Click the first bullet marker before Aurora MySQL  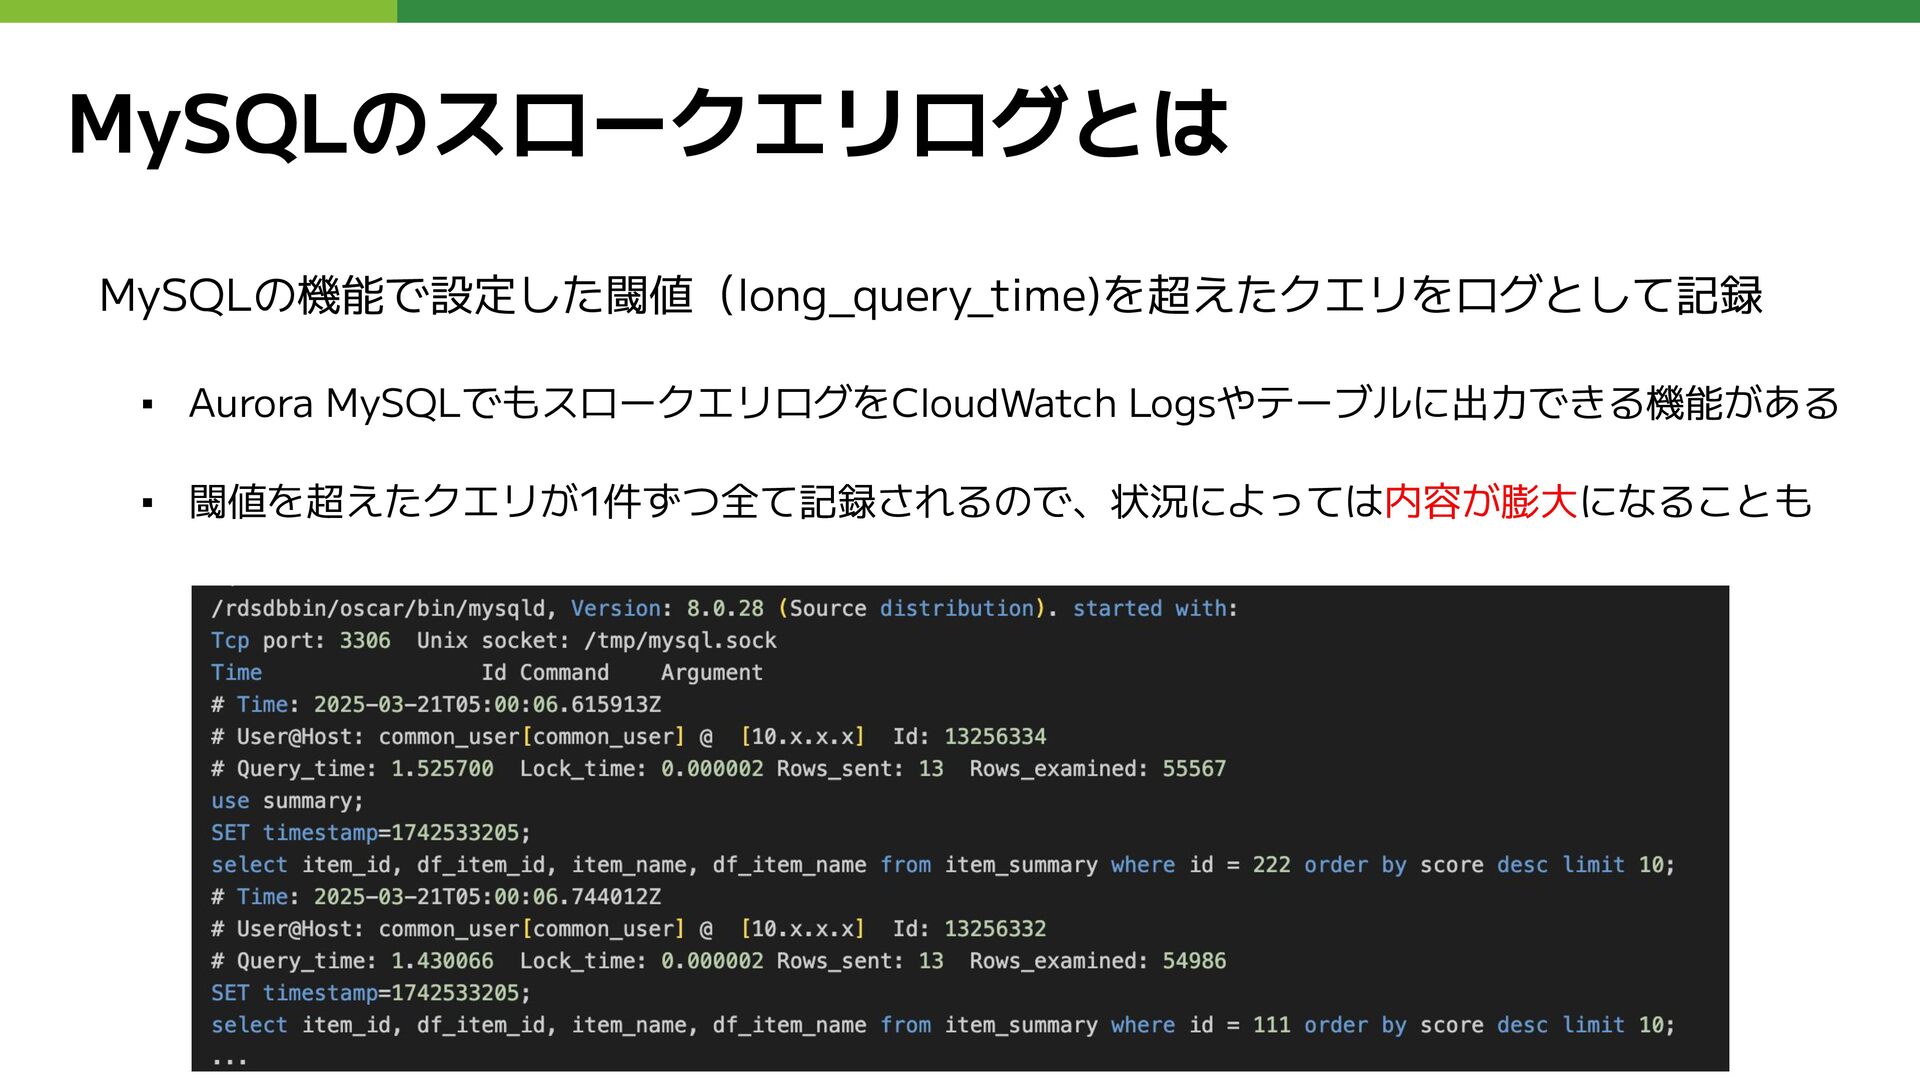148,406
